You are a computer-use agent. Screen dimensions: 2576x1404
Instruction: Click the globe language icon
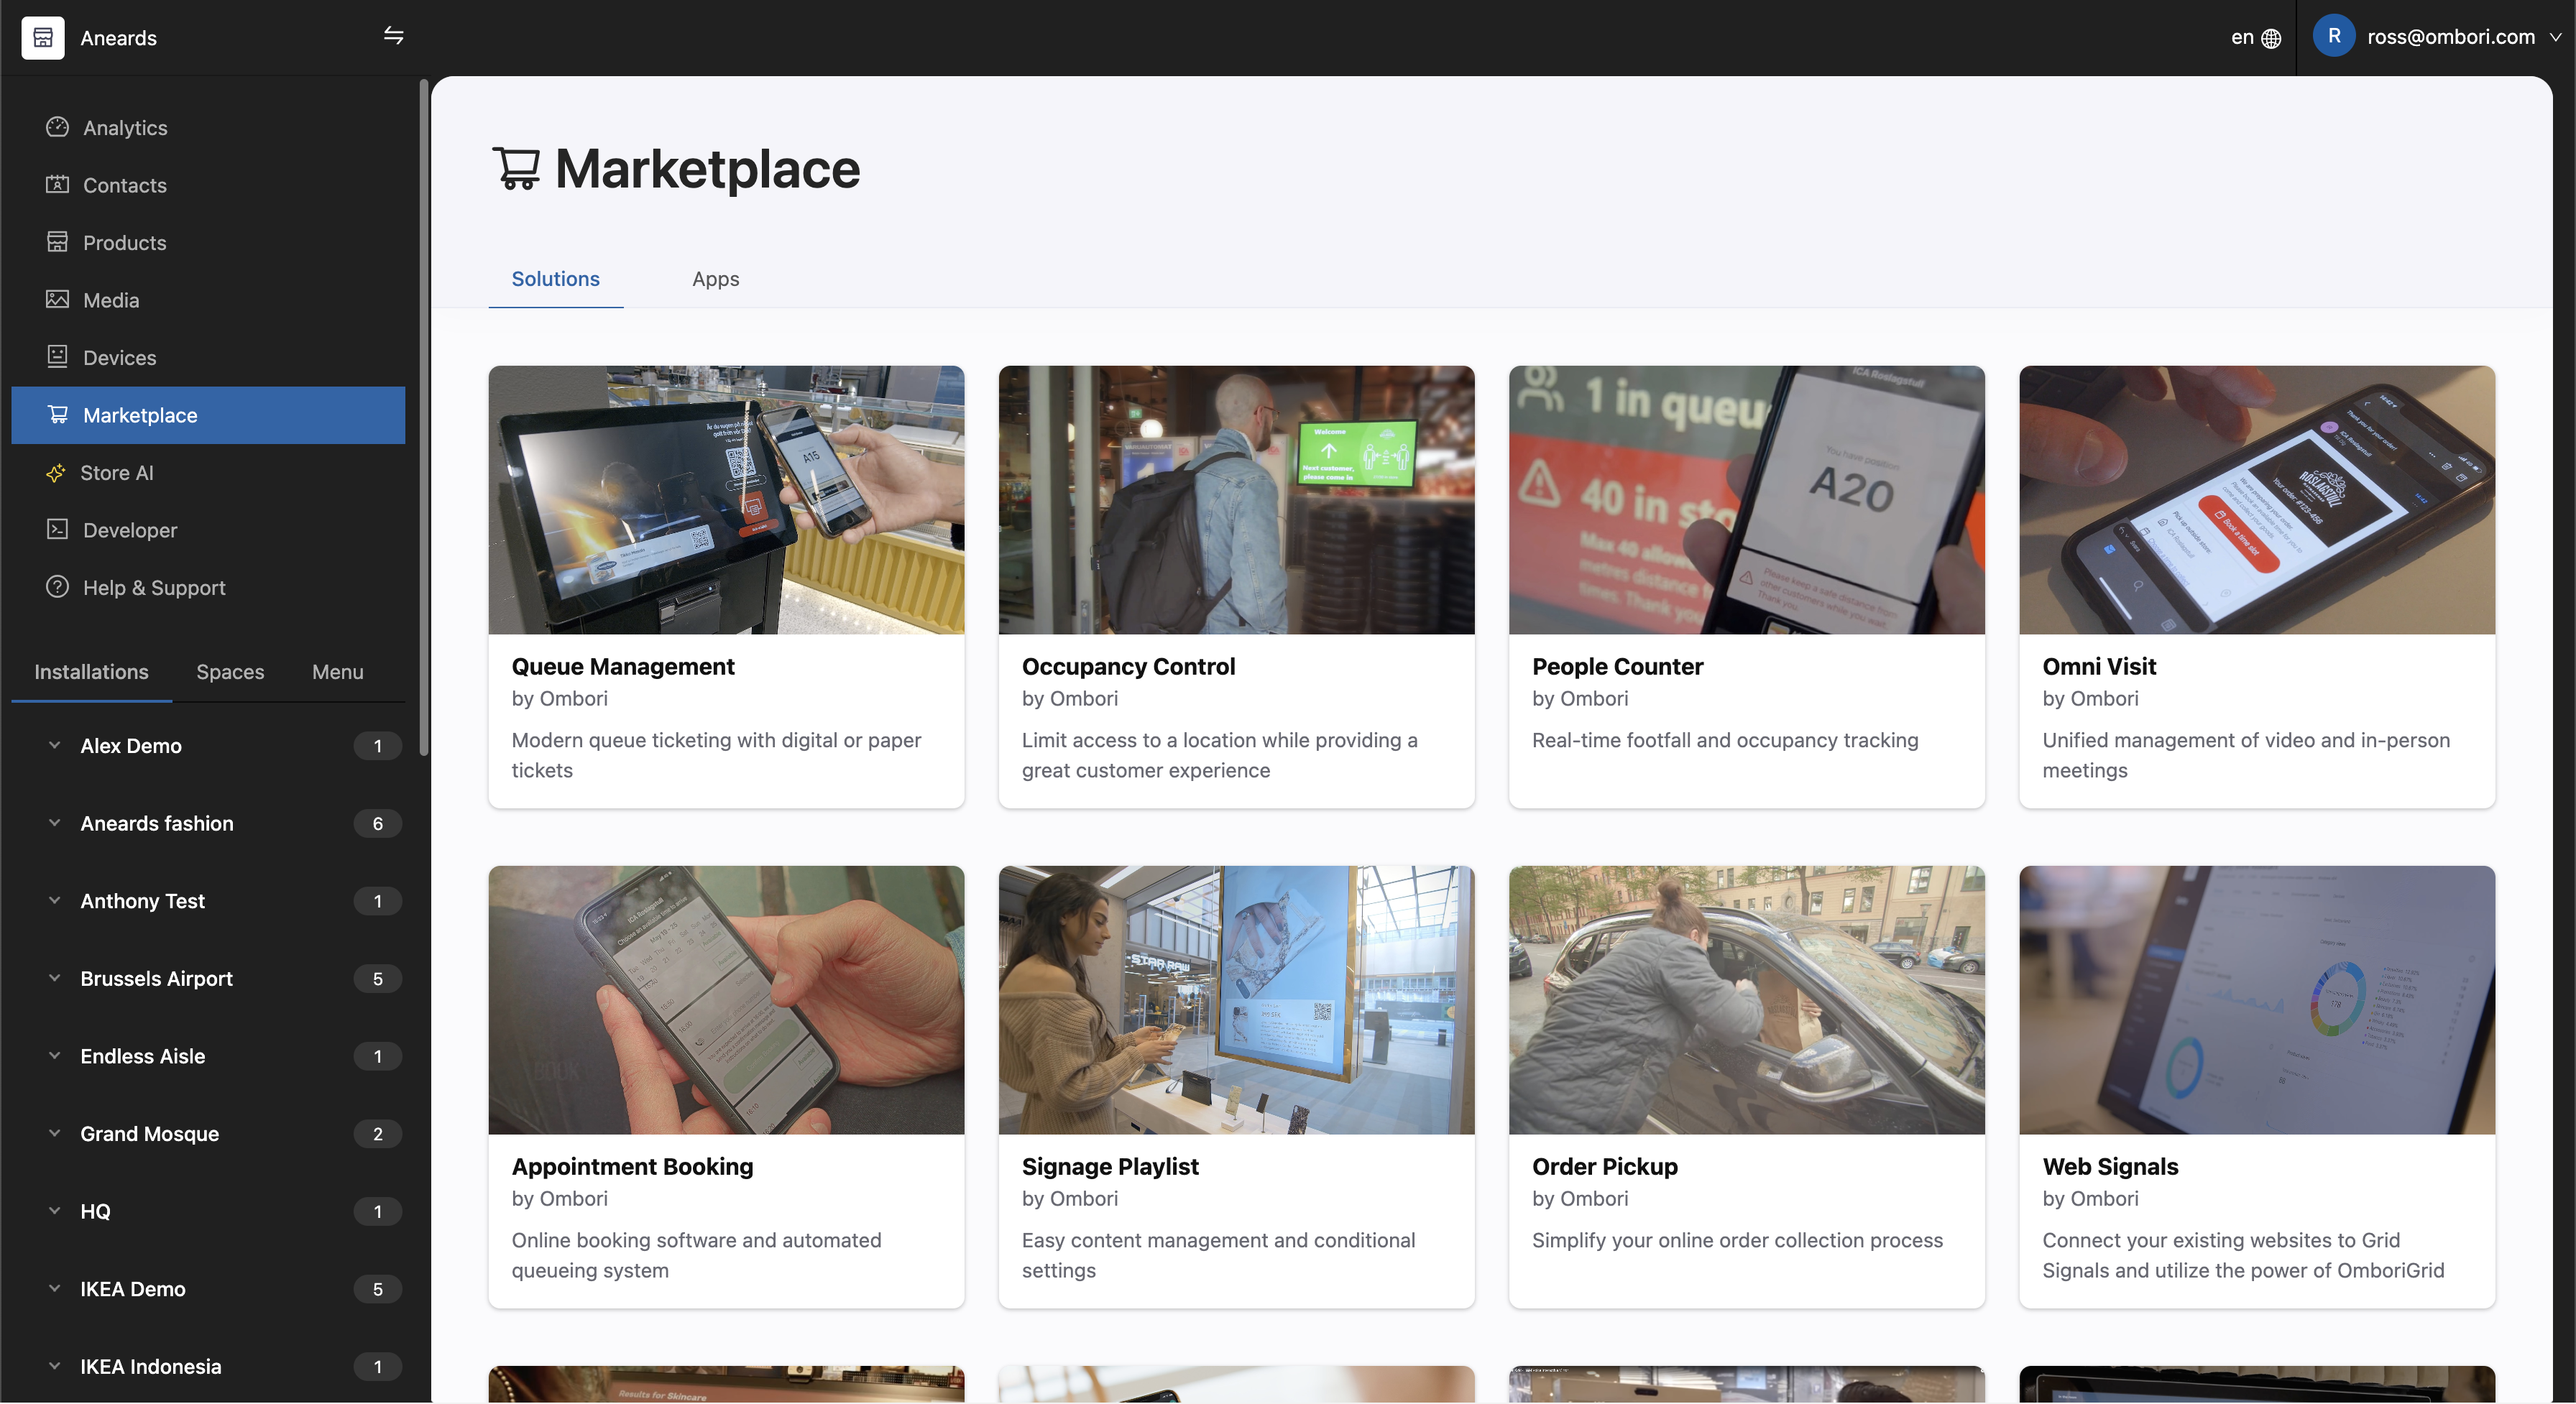pos(2272,37)
